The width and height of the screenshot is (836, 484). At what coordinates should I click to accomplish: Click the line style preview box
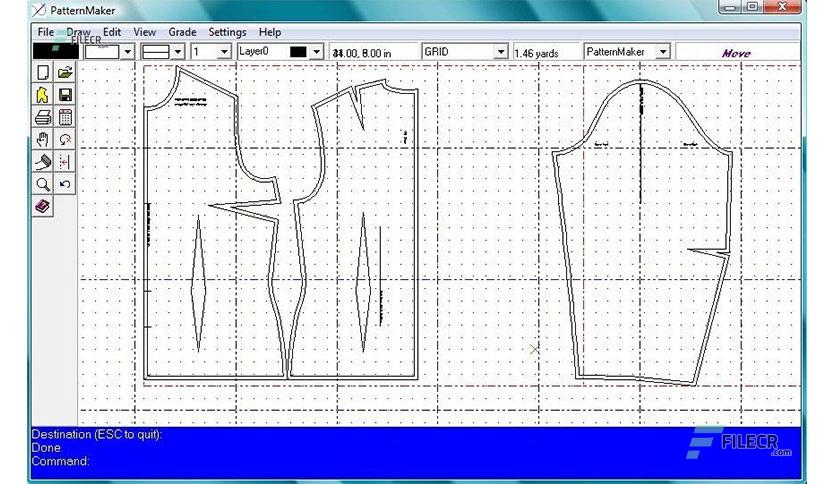click(x=156, y=52)
